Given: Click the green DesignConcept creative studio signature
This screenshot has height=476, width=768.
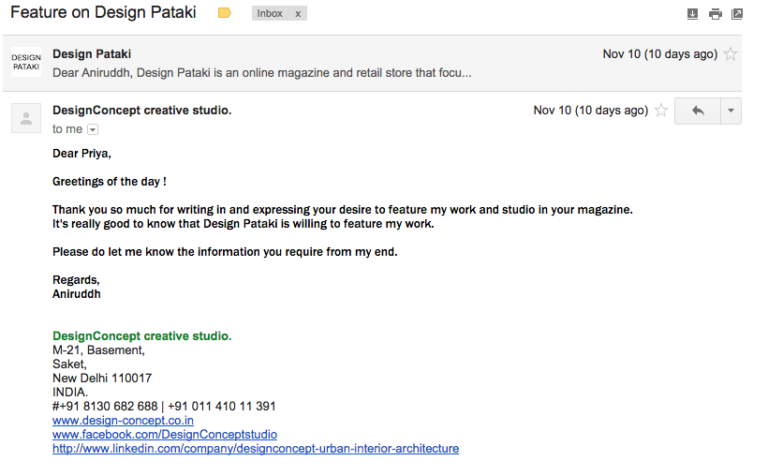Looking at the screenshot, I should coord(142,336).
